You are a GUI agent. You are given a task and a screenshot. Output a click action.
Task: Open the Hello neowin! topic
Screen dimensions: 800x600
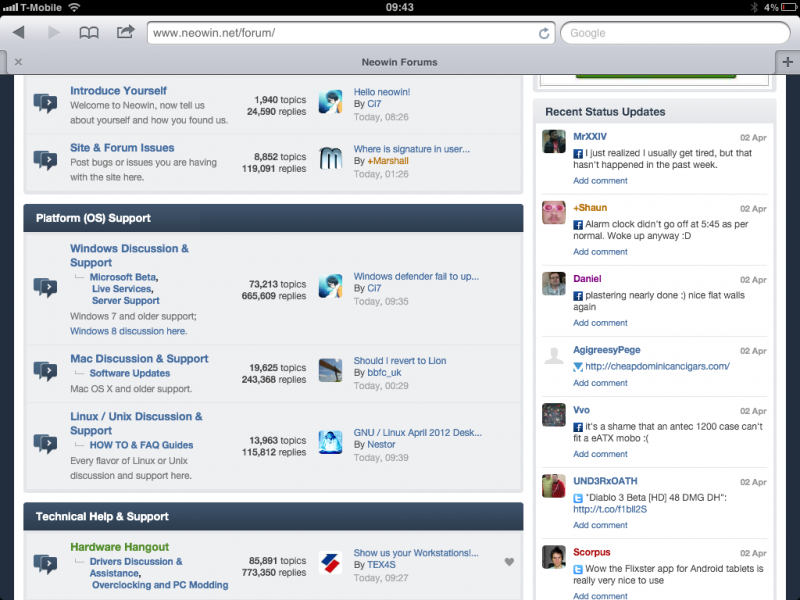pos(382,92)
